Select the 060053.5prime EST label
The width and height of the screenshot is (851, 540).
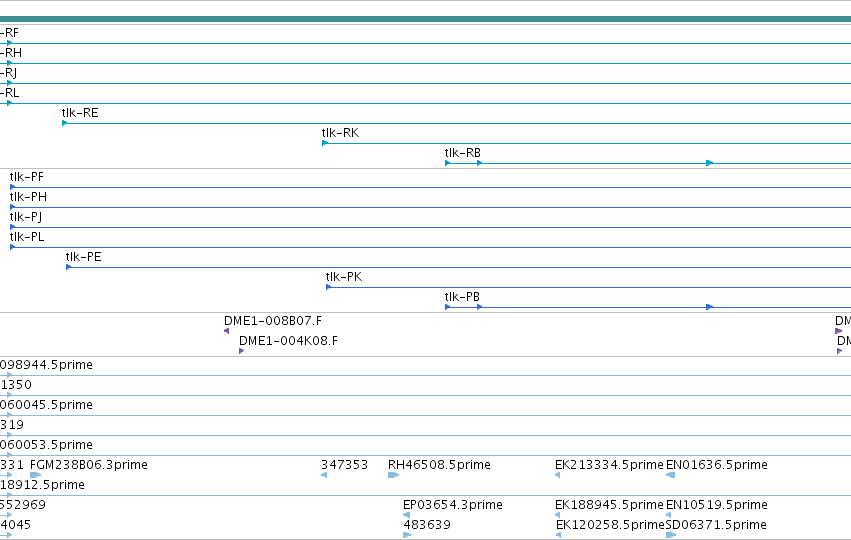pos(46,445)
